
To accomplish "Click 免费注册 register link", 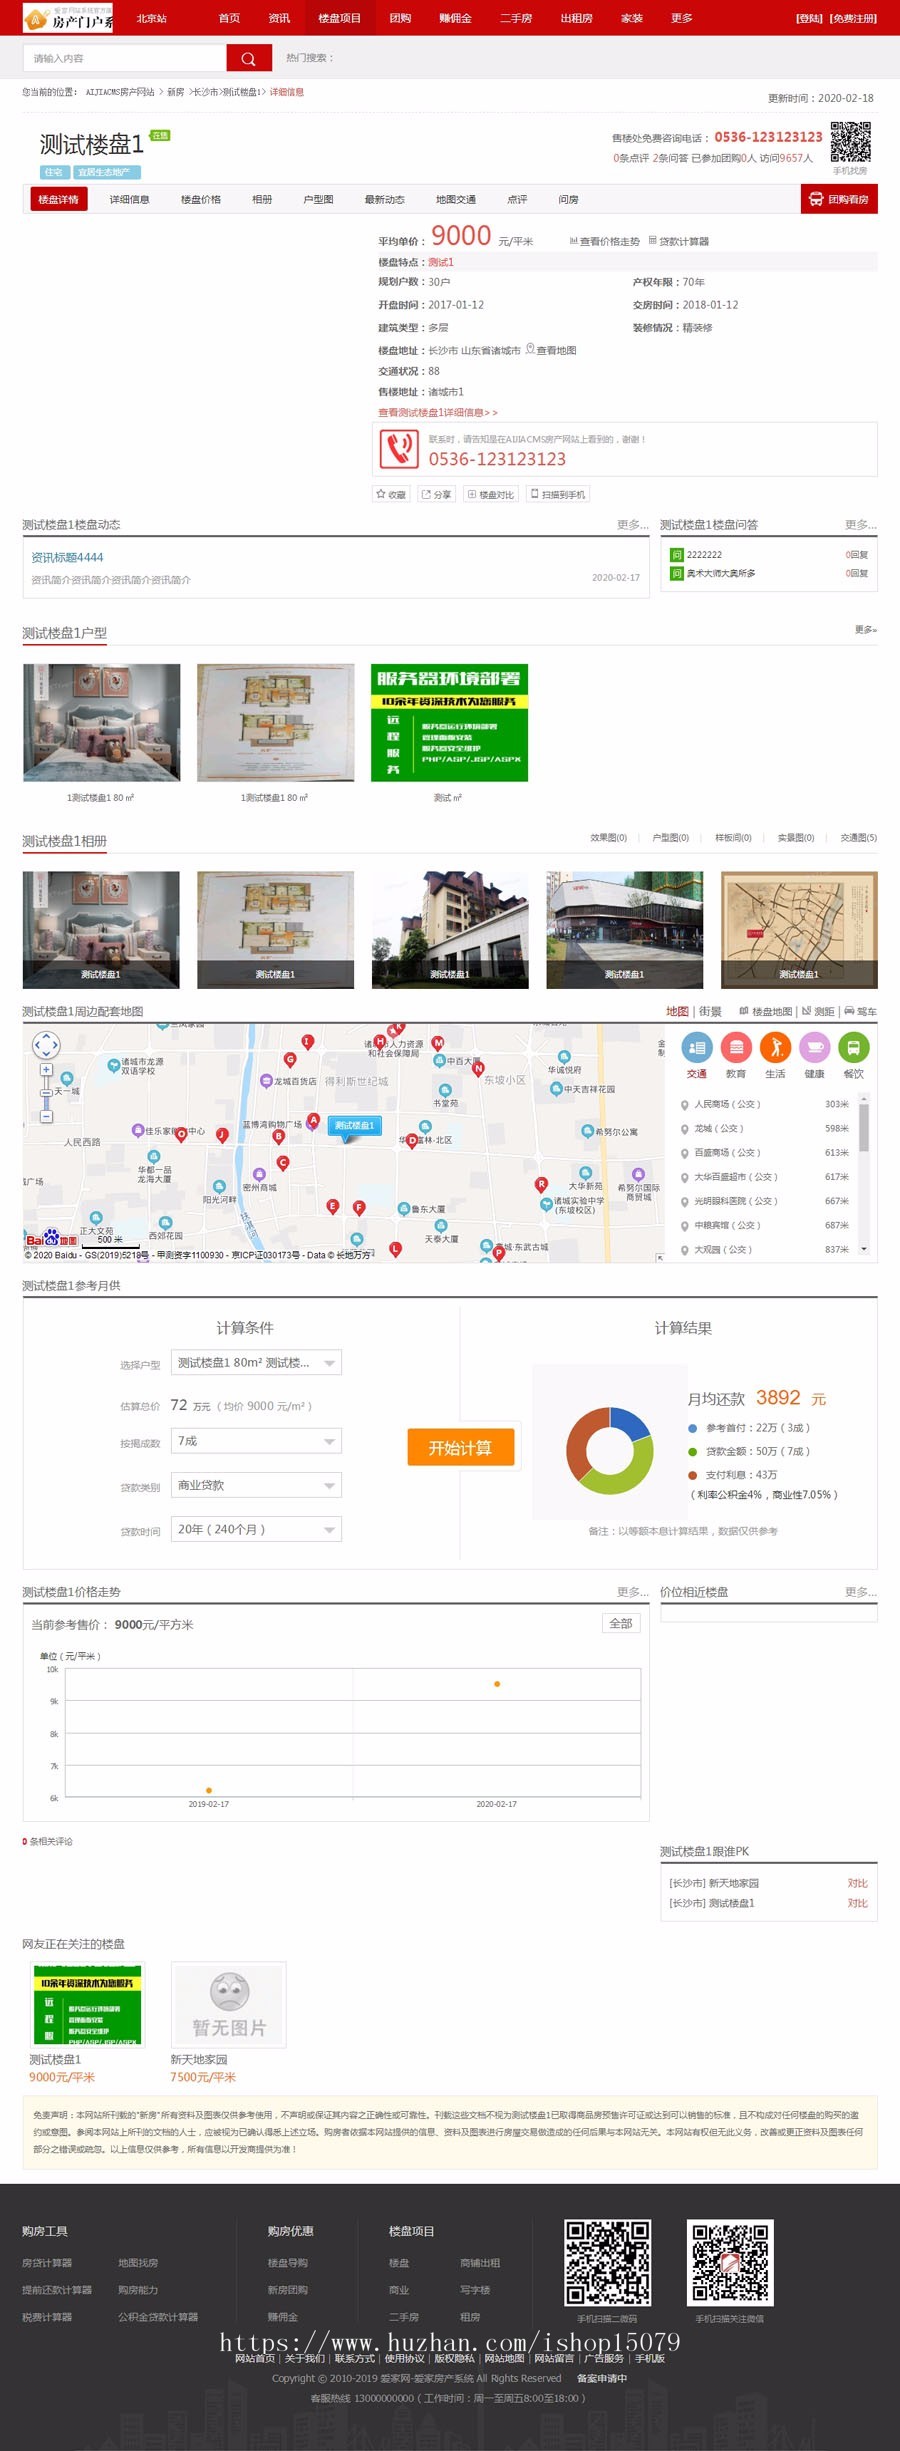I will tap(853, 18).
